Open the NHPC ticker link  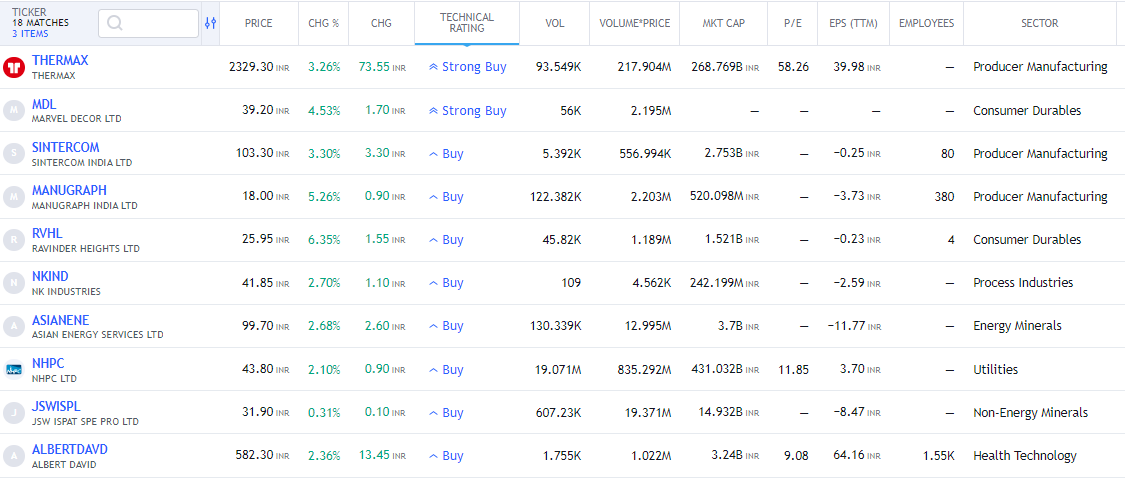[x=48, y=364]
